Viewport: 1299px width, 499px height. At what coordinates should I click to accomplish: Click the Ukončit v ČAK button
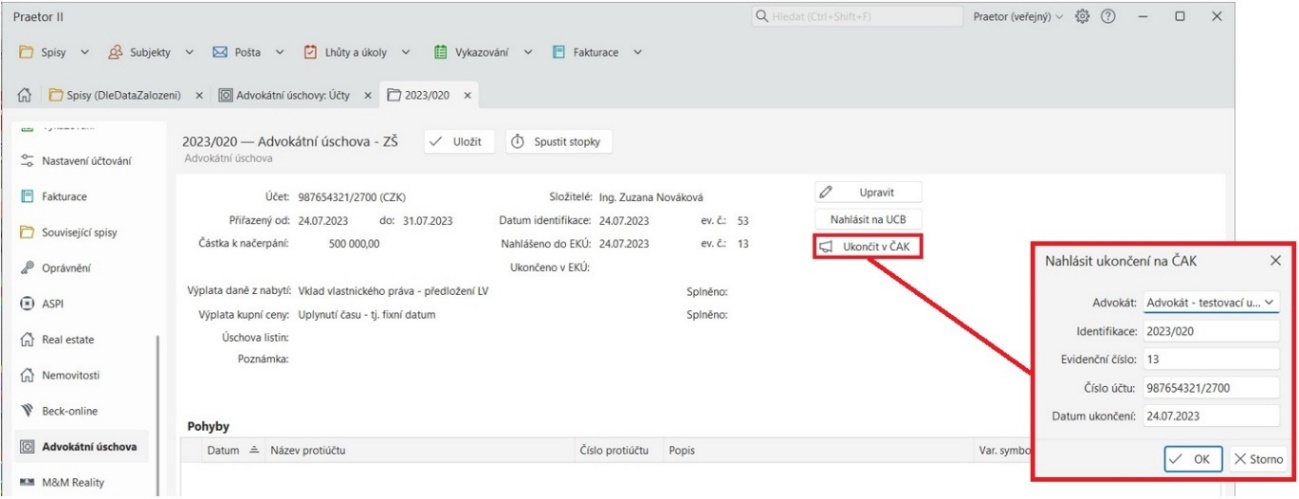pos(867,246)
